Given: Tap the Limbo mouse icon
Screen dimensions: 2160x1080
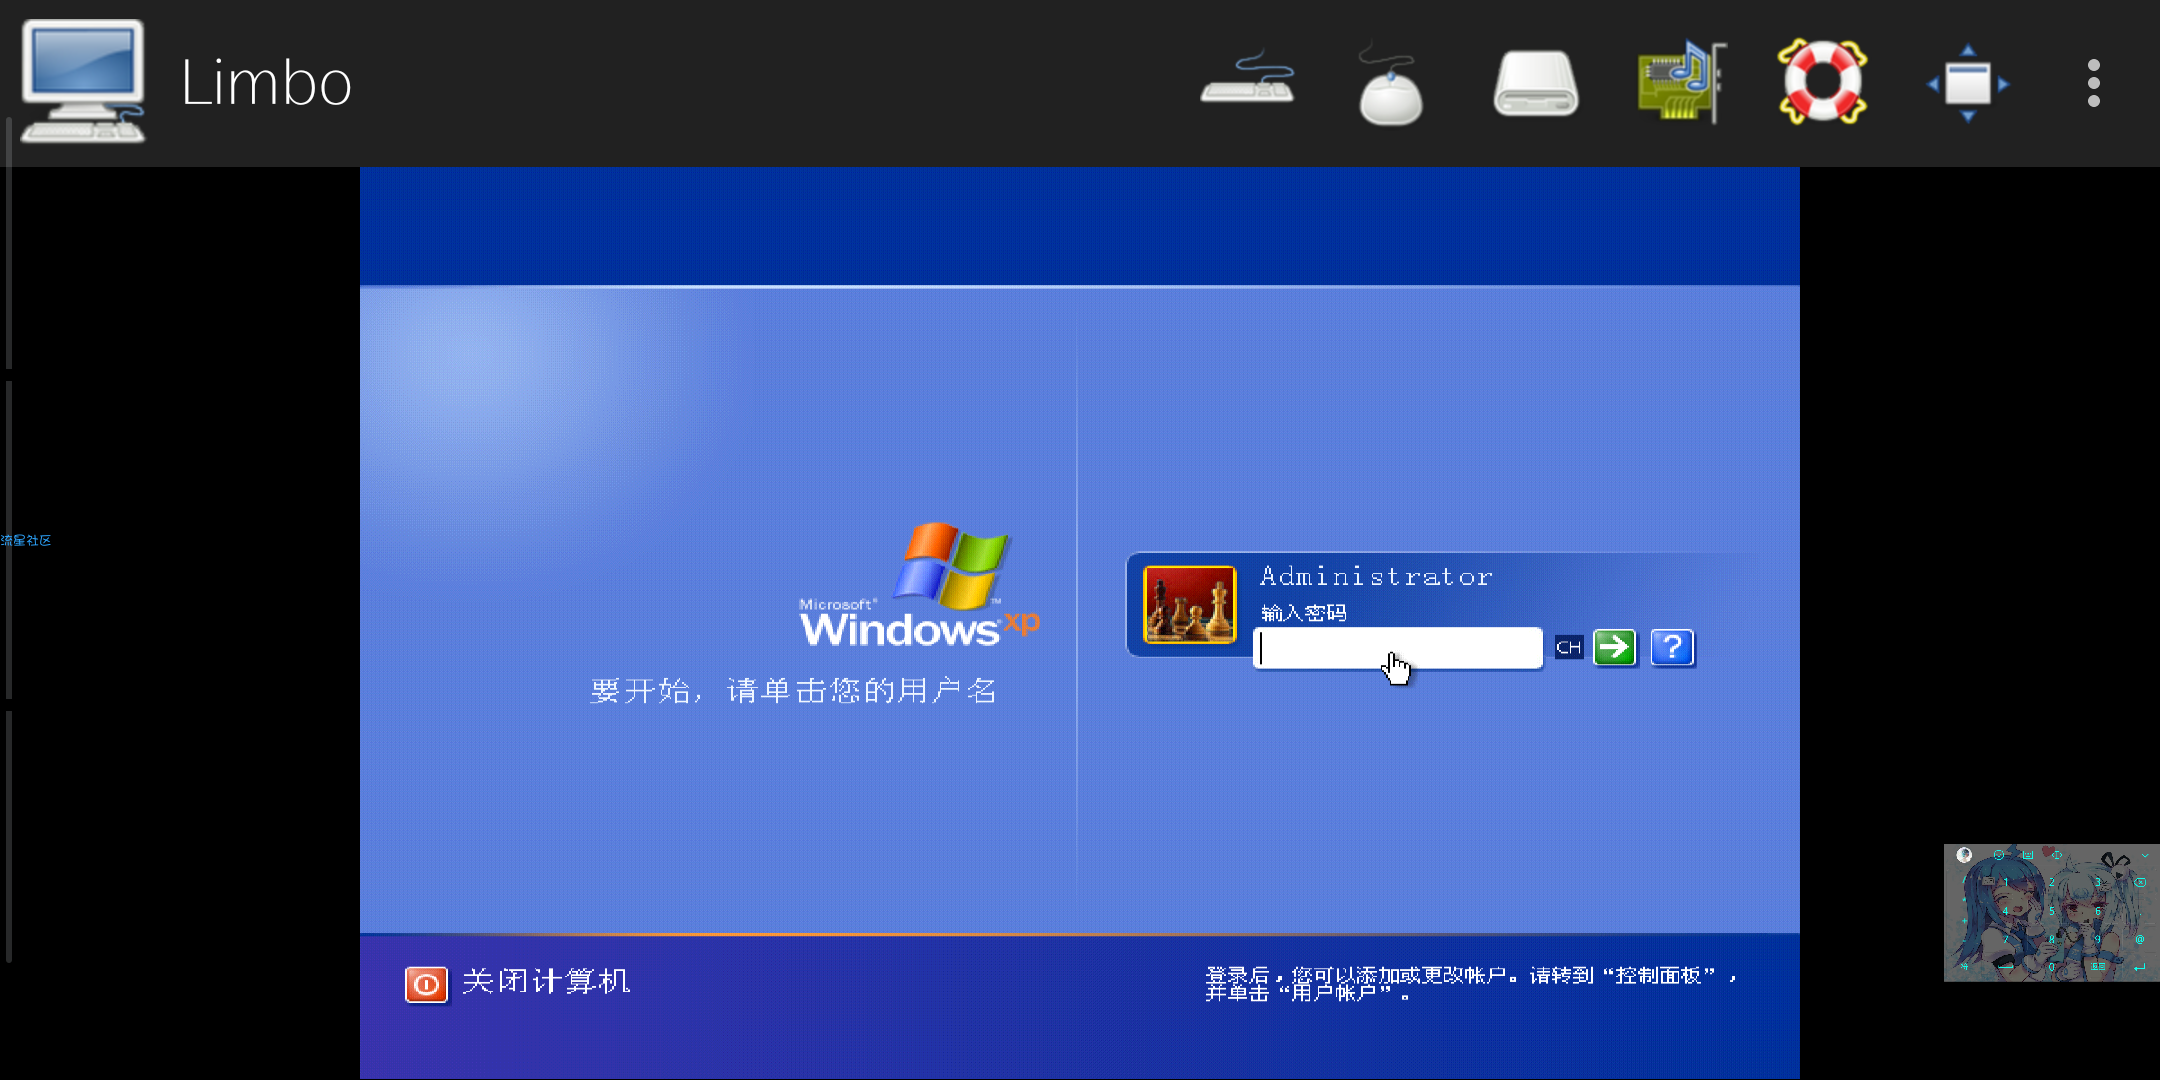Looking at the screenshot, I should (x=1390, y=84).
